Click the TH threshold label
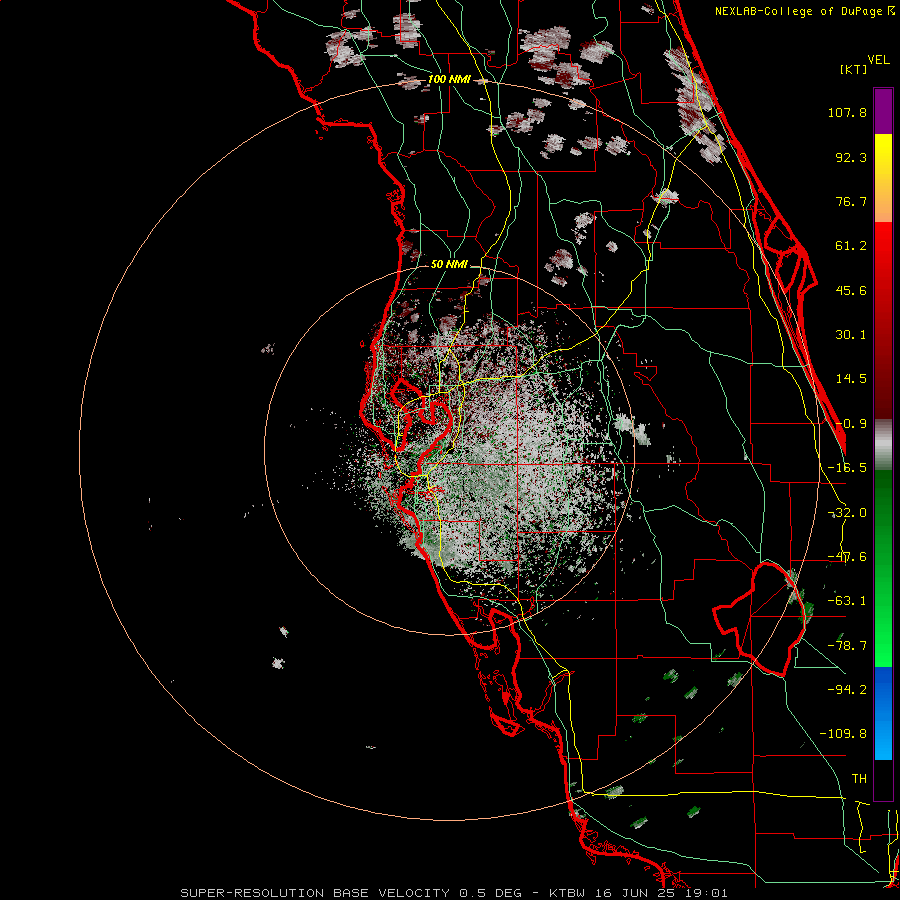Image resolution: width=900 pixels, height=900 pixels. click(x=859, y=778)
